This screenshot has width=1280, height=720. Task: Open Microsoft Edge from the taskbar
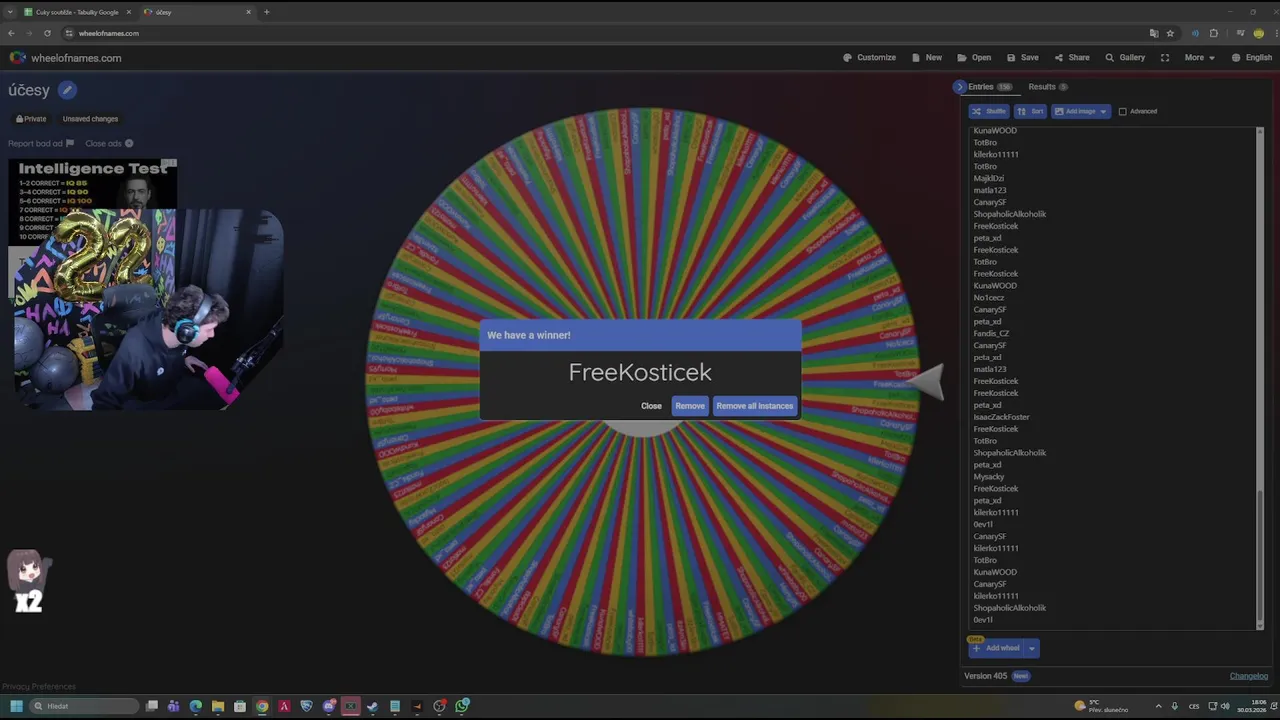[195, 706]
